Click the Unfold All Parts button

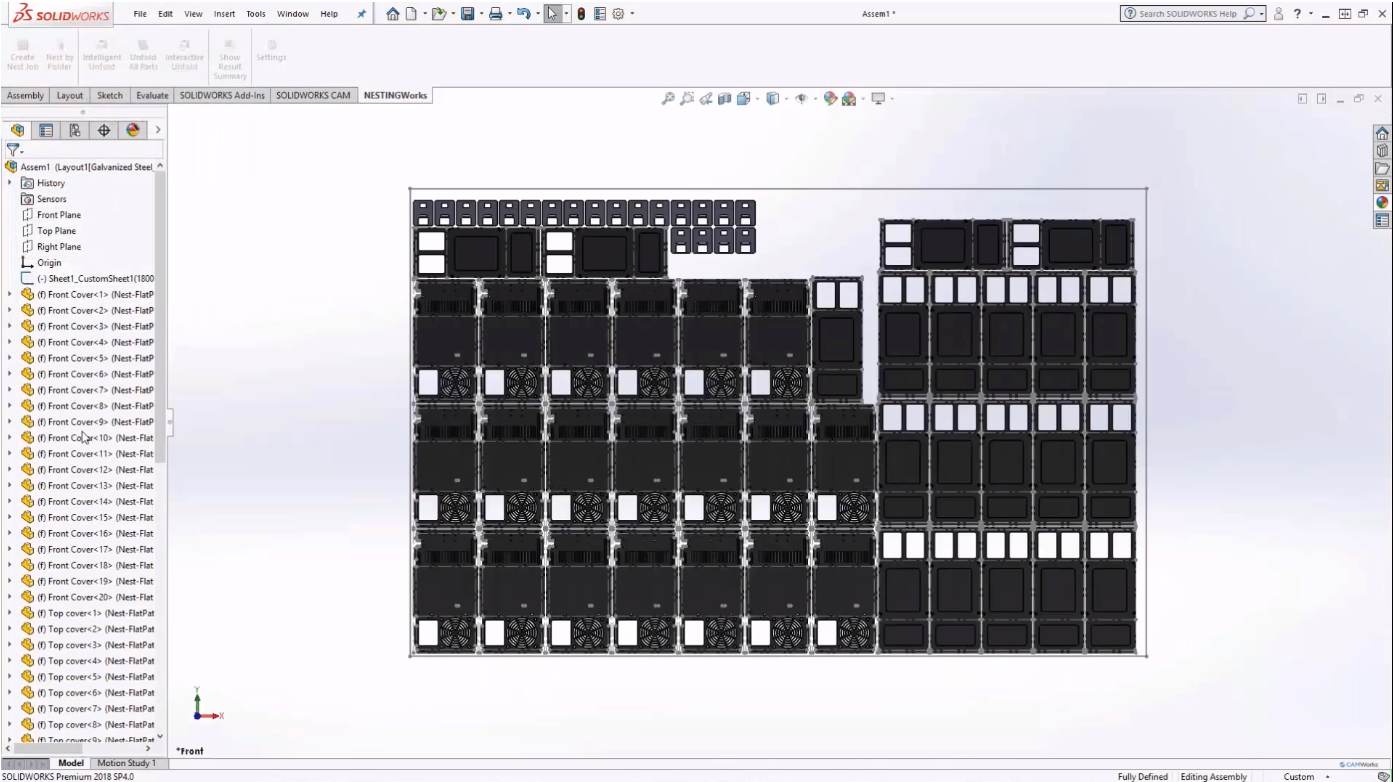pyautogui.click(x=143, y=56)
